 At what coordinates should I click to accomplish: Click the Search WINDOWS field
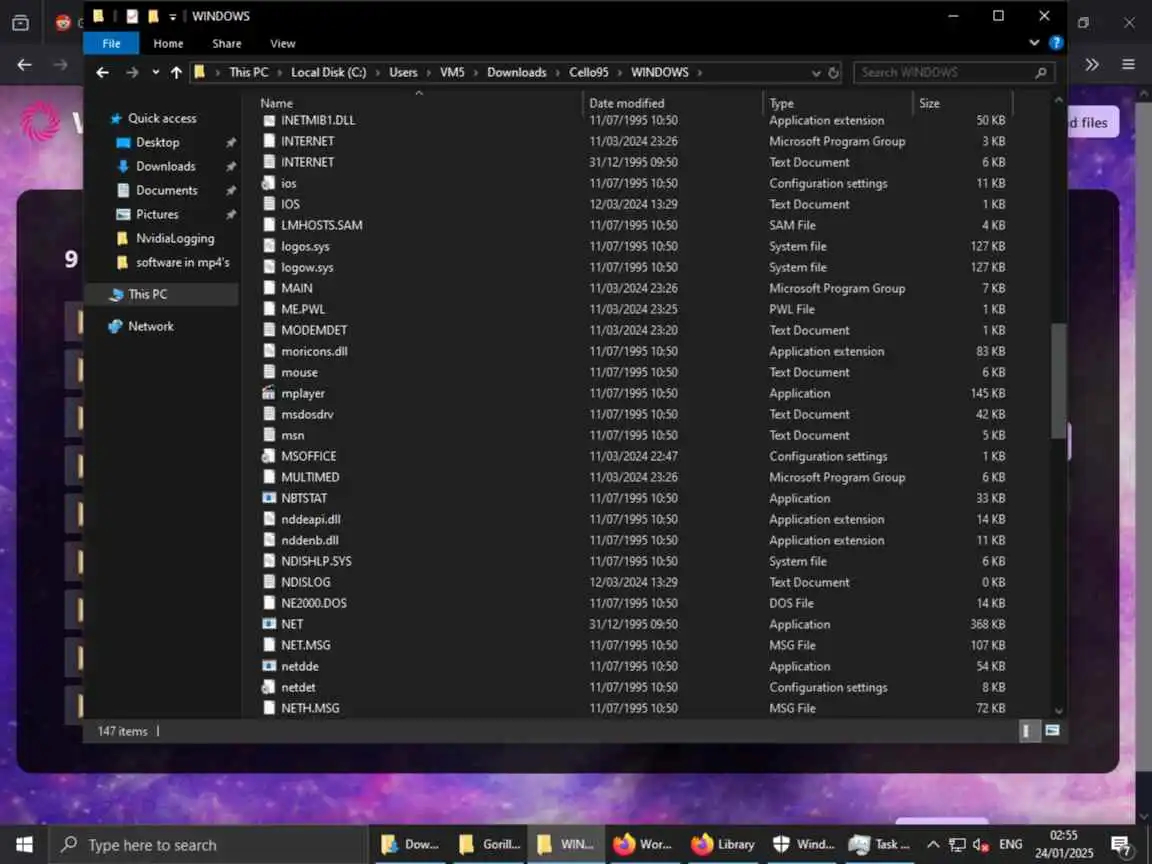tap(954, 73)
